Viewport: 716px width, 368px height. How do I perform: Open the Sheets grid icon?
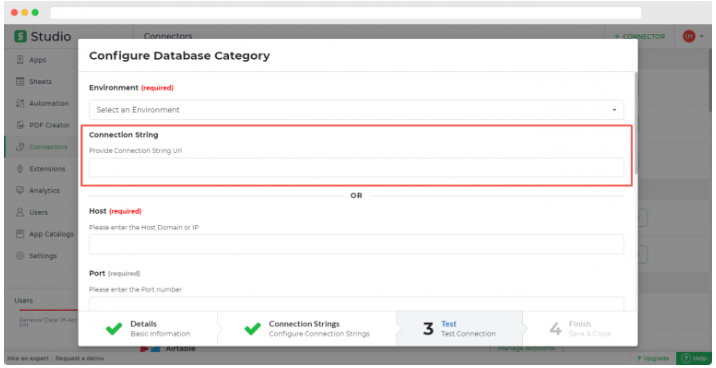tap(20, 82)
